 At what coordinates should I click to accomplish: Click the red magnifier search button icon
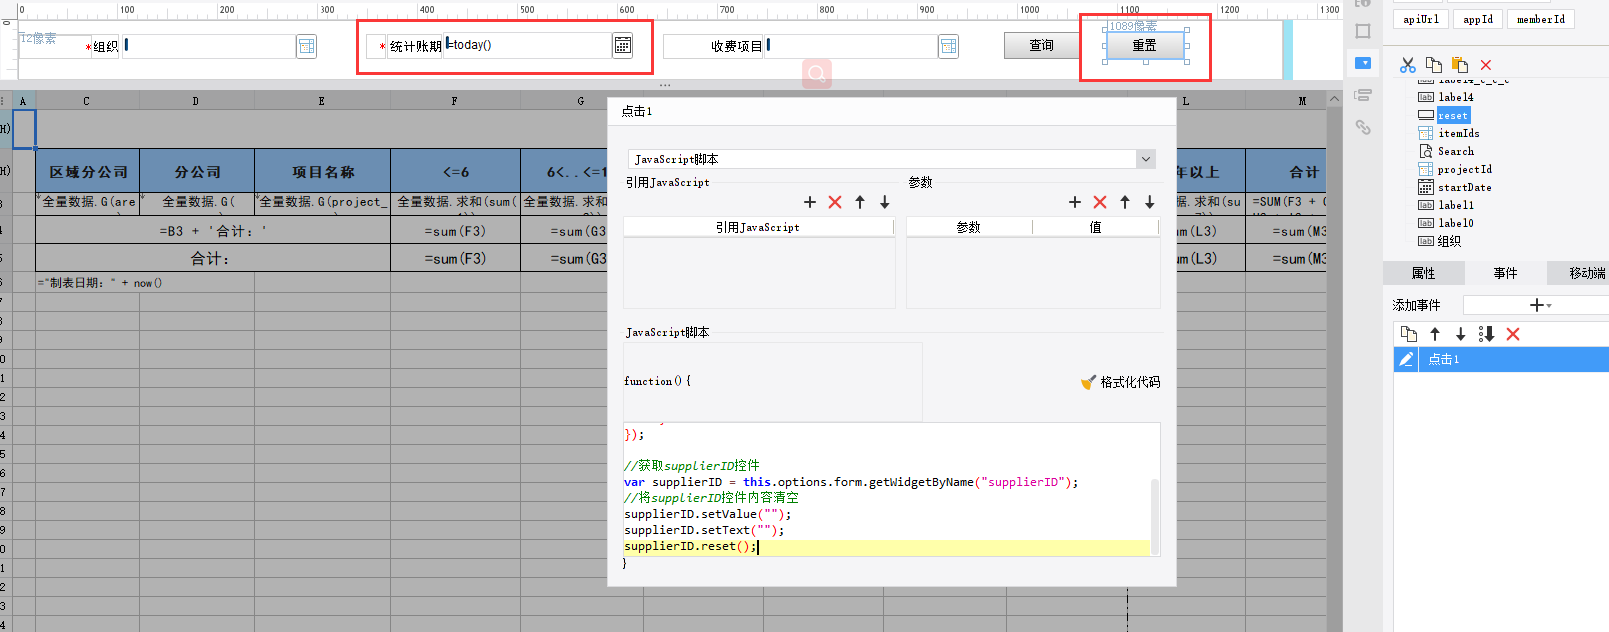pyautogui.click(x=817, y=73)
